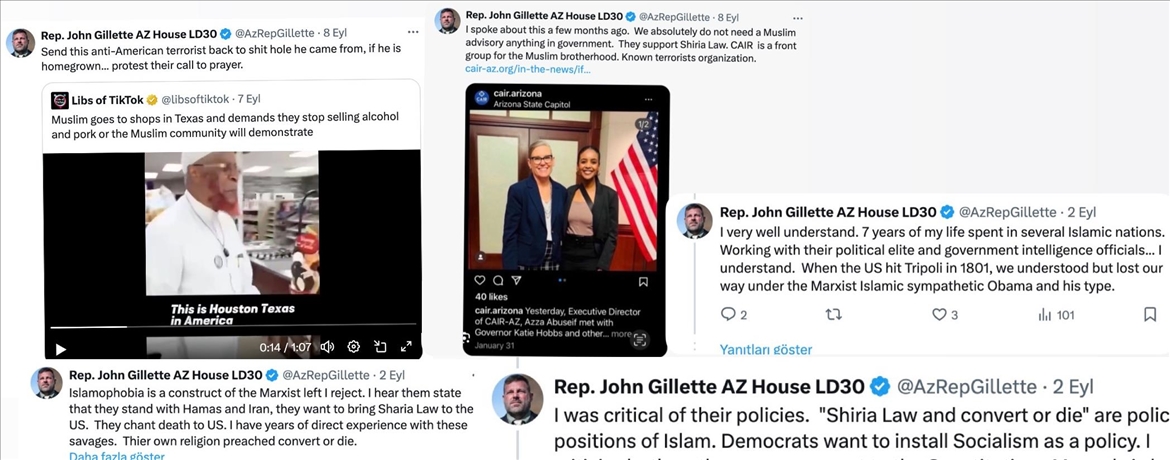The image size is (1170, 460).
Task: Open three-dot menu on cair.arizona post
Action: pos(648,99)
